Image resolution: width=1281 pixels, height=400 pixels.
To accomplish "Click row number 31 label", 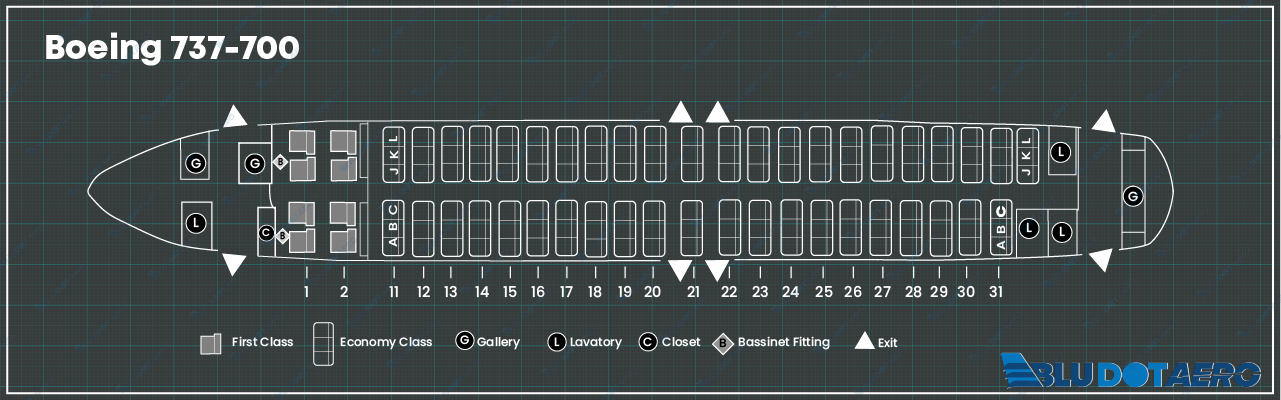I will point(996,292).
